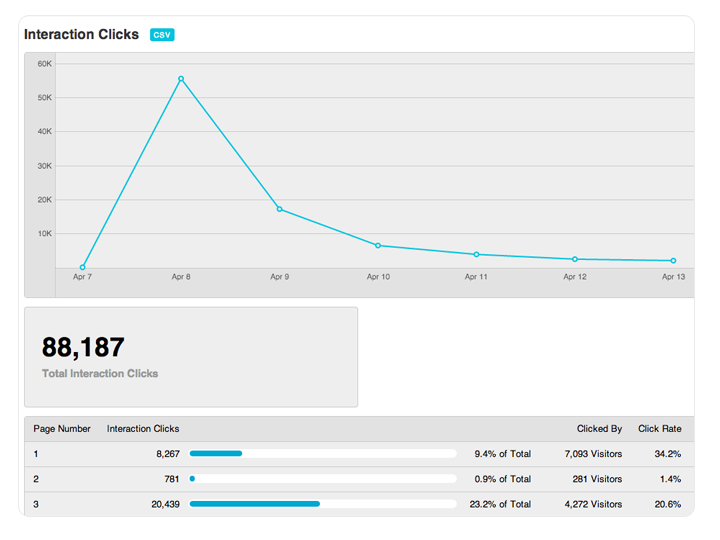Image resolution: width=720 pixels, height=540 pixels.
Task: Click the Click Rate column header
Action: tap(659, 429)
